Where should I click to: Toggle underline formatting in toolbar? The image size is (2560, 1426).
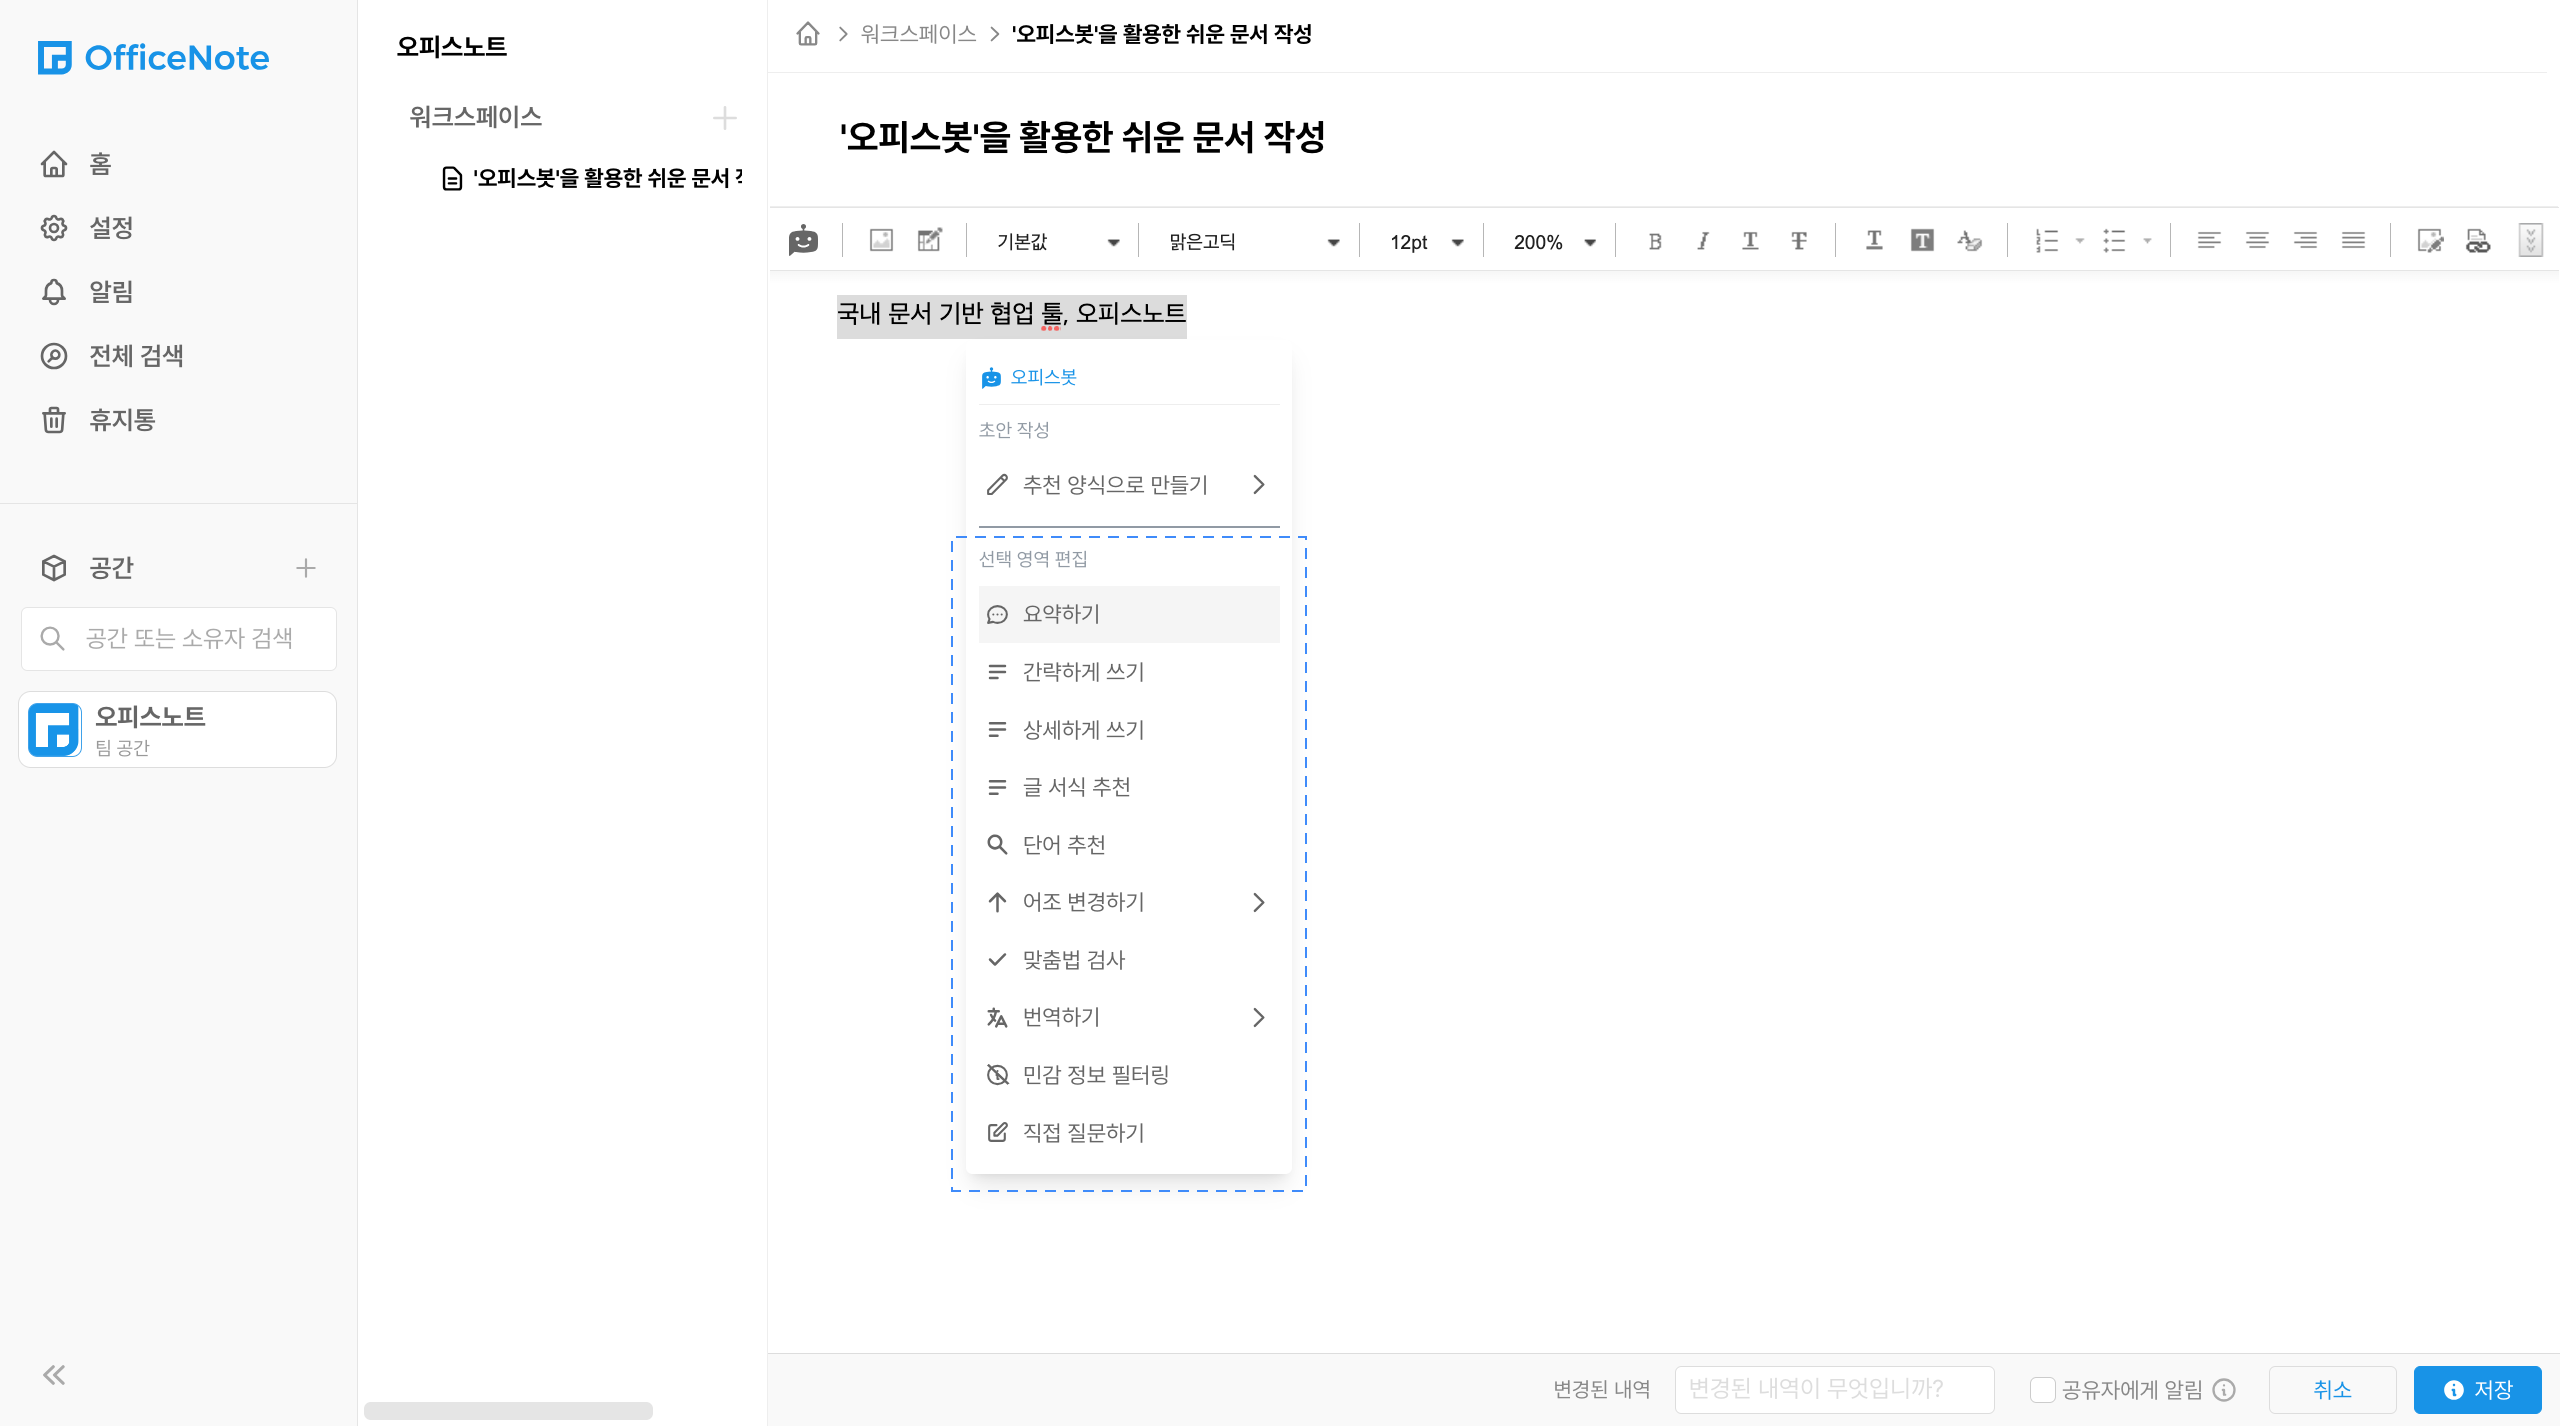pyautogui.click(x=1750, y=241)
